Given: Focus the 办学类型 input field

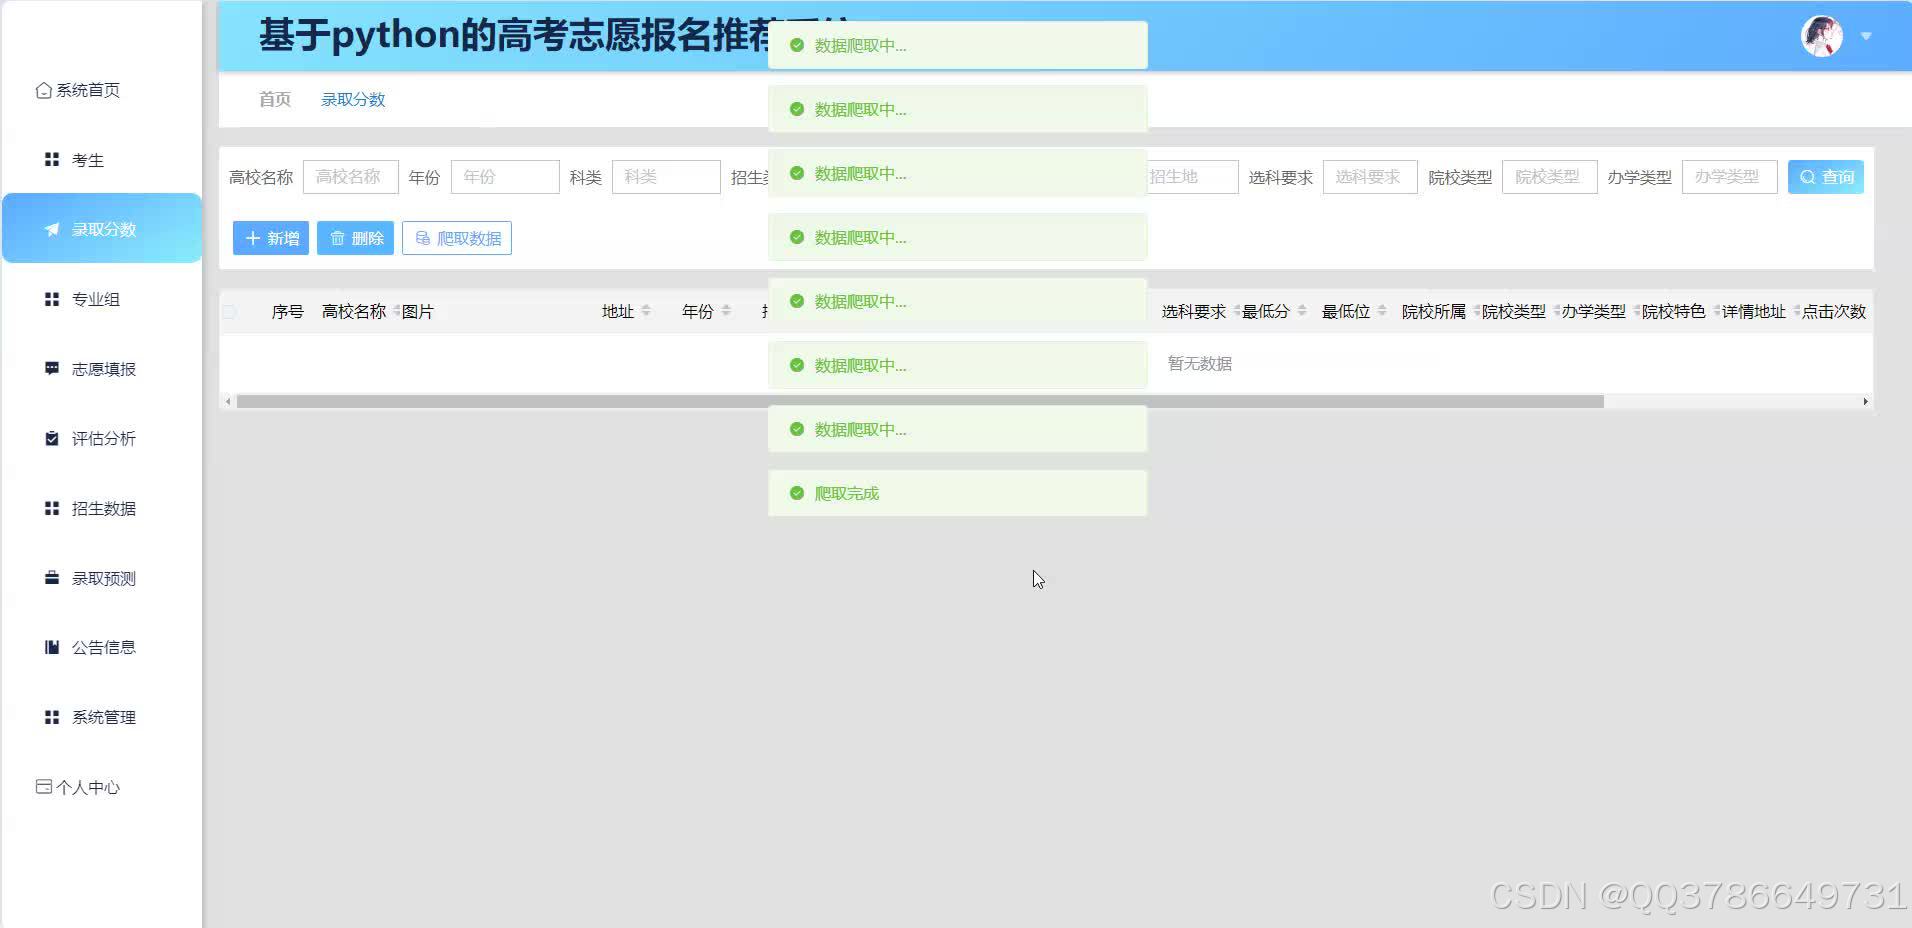Looking at the screenshot, I should click(1730, 177).
